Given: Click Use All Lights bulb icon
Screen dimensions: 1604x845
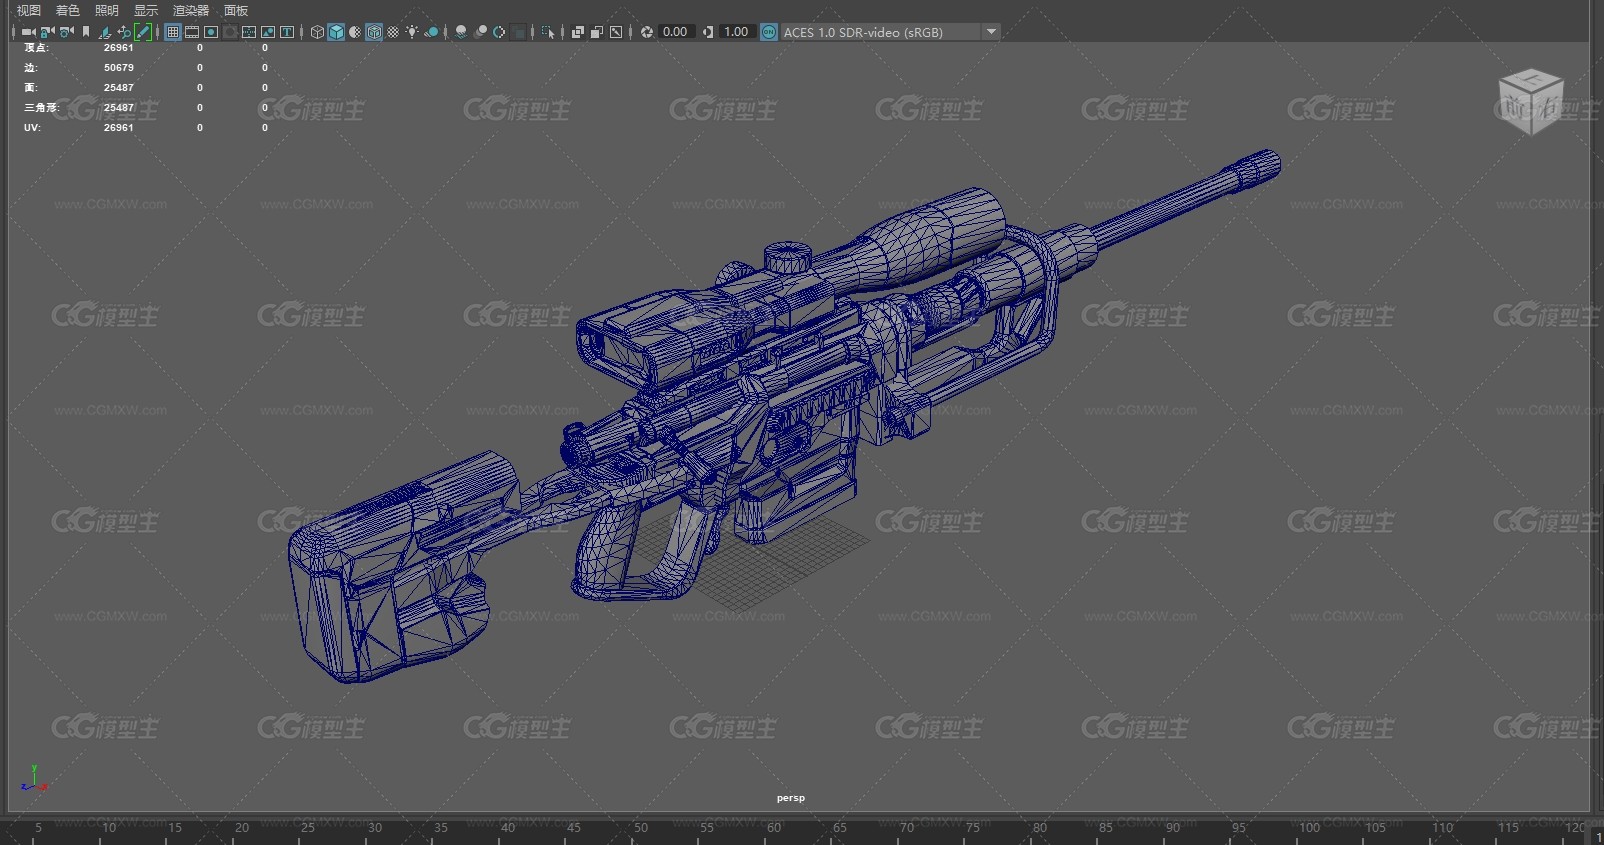Looking at the screenshot, I should (x=412, y=32).
